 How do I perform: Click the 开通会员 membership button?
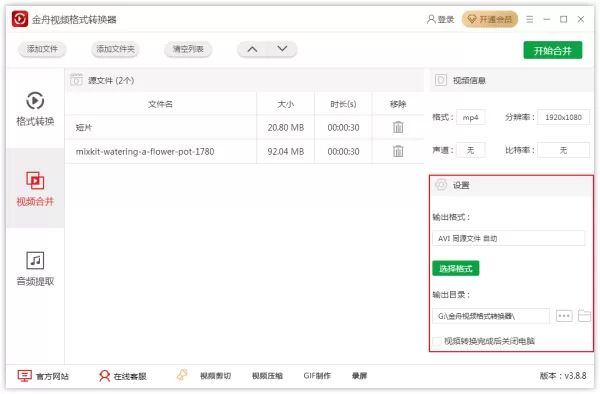pos(490,19)
